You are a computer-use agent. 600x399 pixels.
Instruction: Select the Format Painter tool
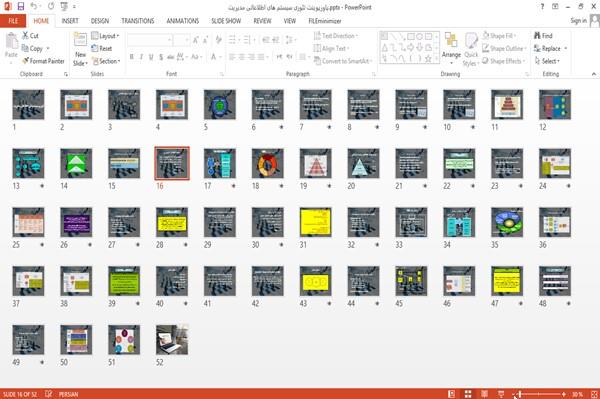coord(43,61)
